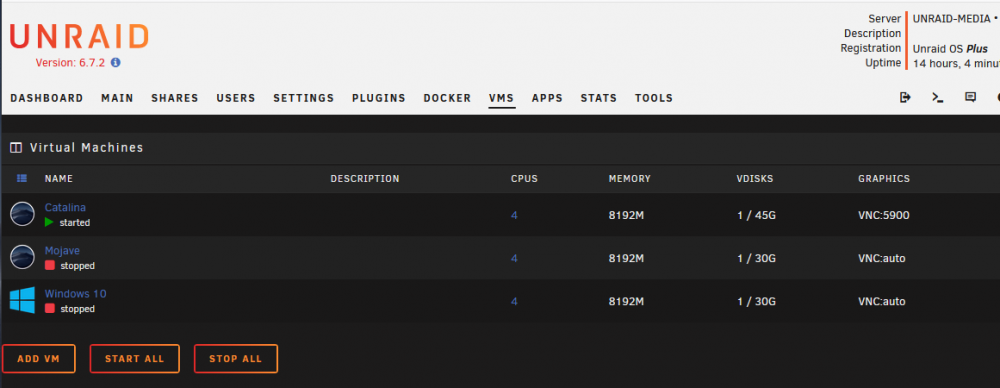Click VNC:auto graphics value for Mojave
Viewport: 1000px width, 388px height.
(881, 258)
